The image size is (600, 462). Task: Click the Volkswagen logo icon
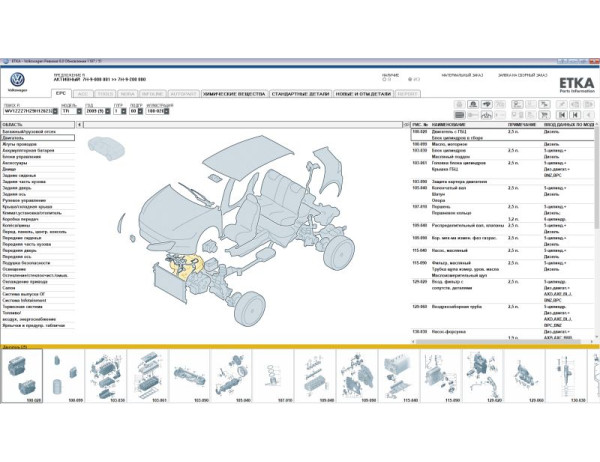17,80
